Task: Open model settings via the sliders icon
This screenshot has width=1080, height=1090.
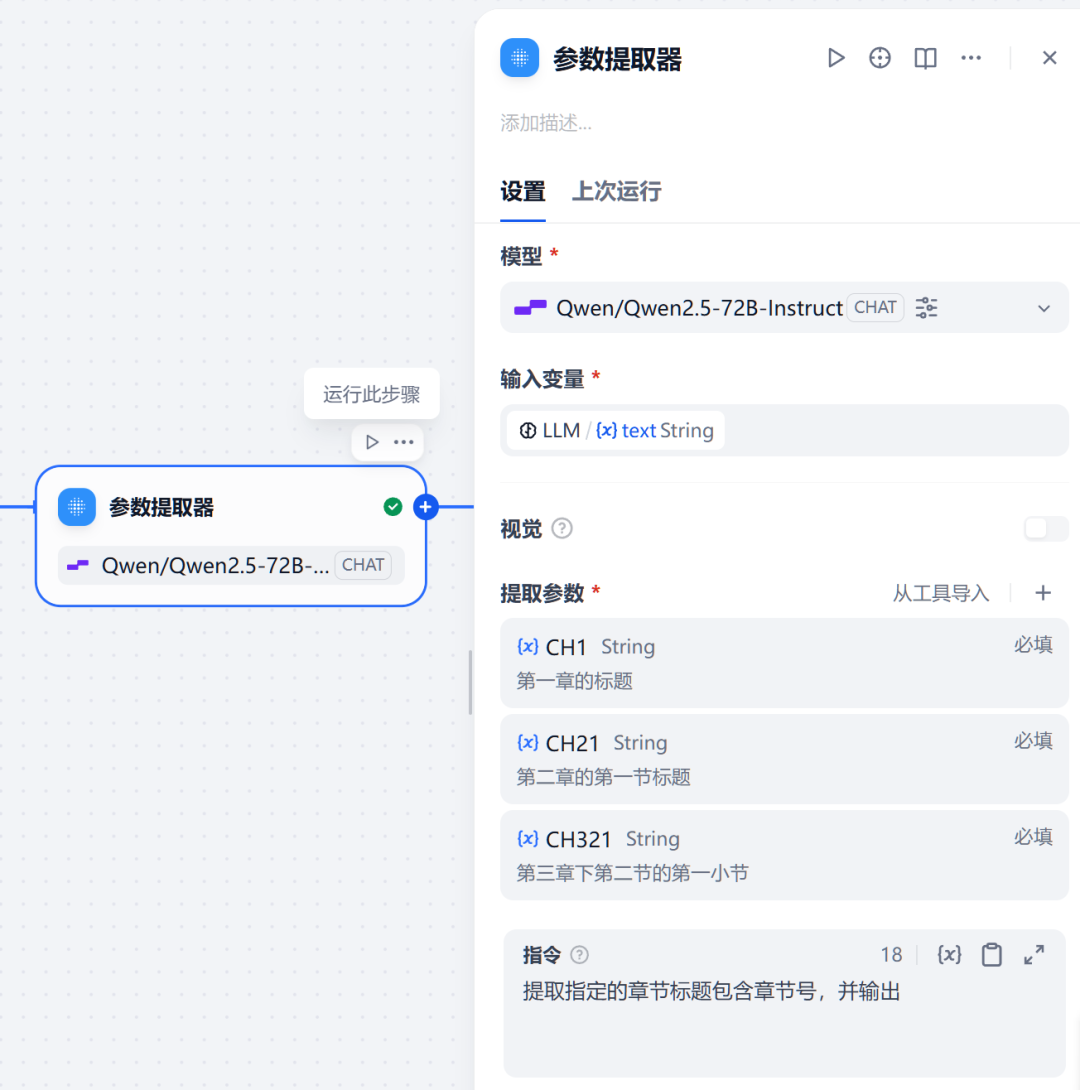Action: [926, 308]
